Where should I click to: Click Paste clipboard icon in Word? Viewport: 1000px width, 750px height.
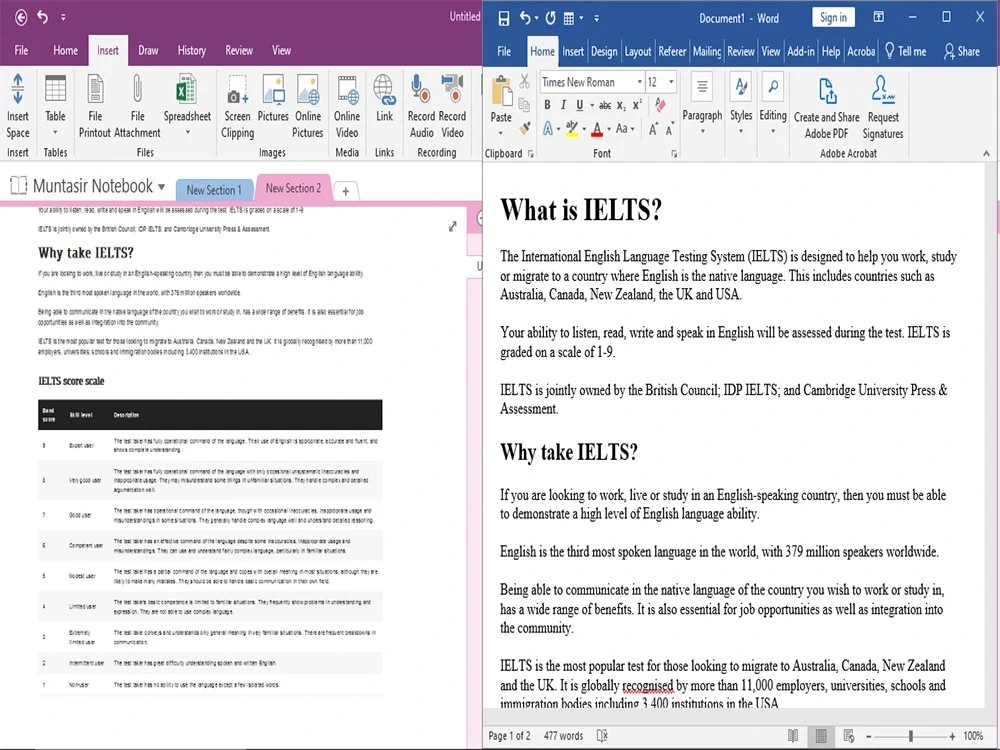click(501, 91)
